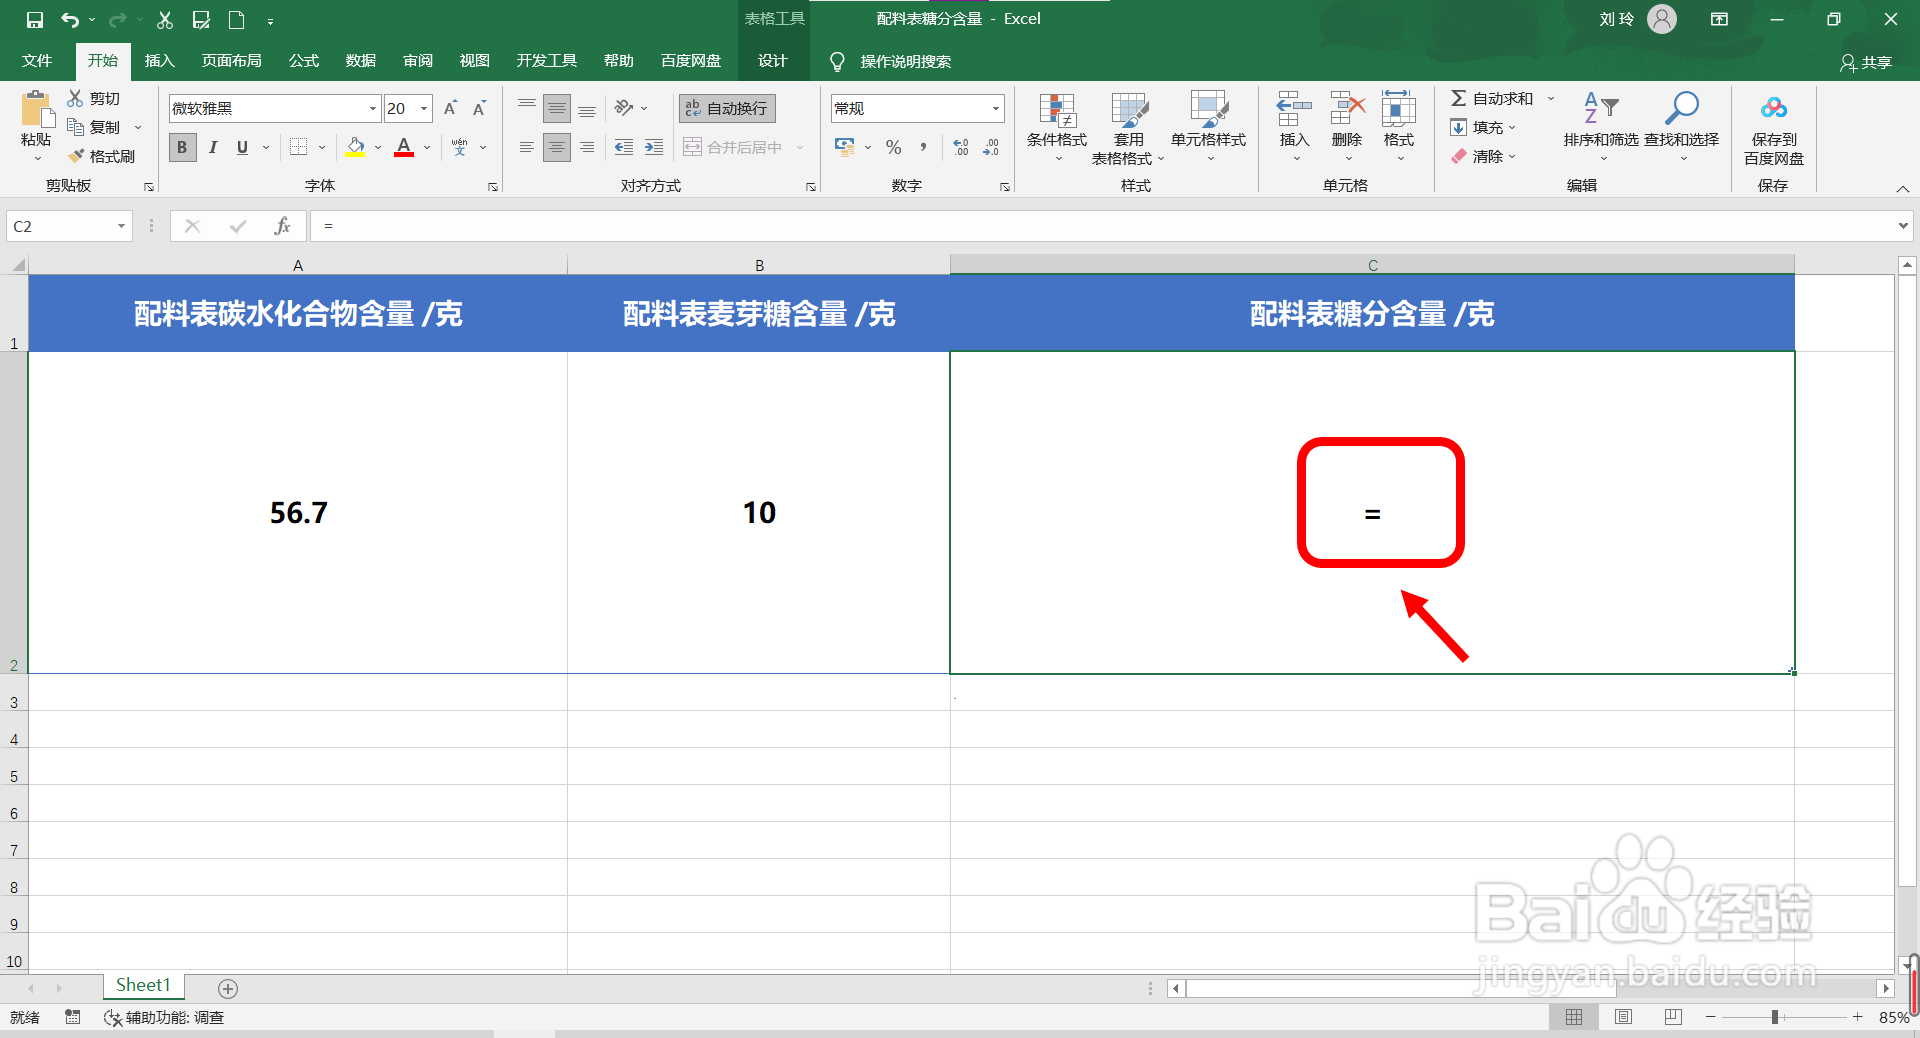Toggle center horizontal alignment
The image size is (1920, 1038).
pyautogui.click(x=557, y=147)
